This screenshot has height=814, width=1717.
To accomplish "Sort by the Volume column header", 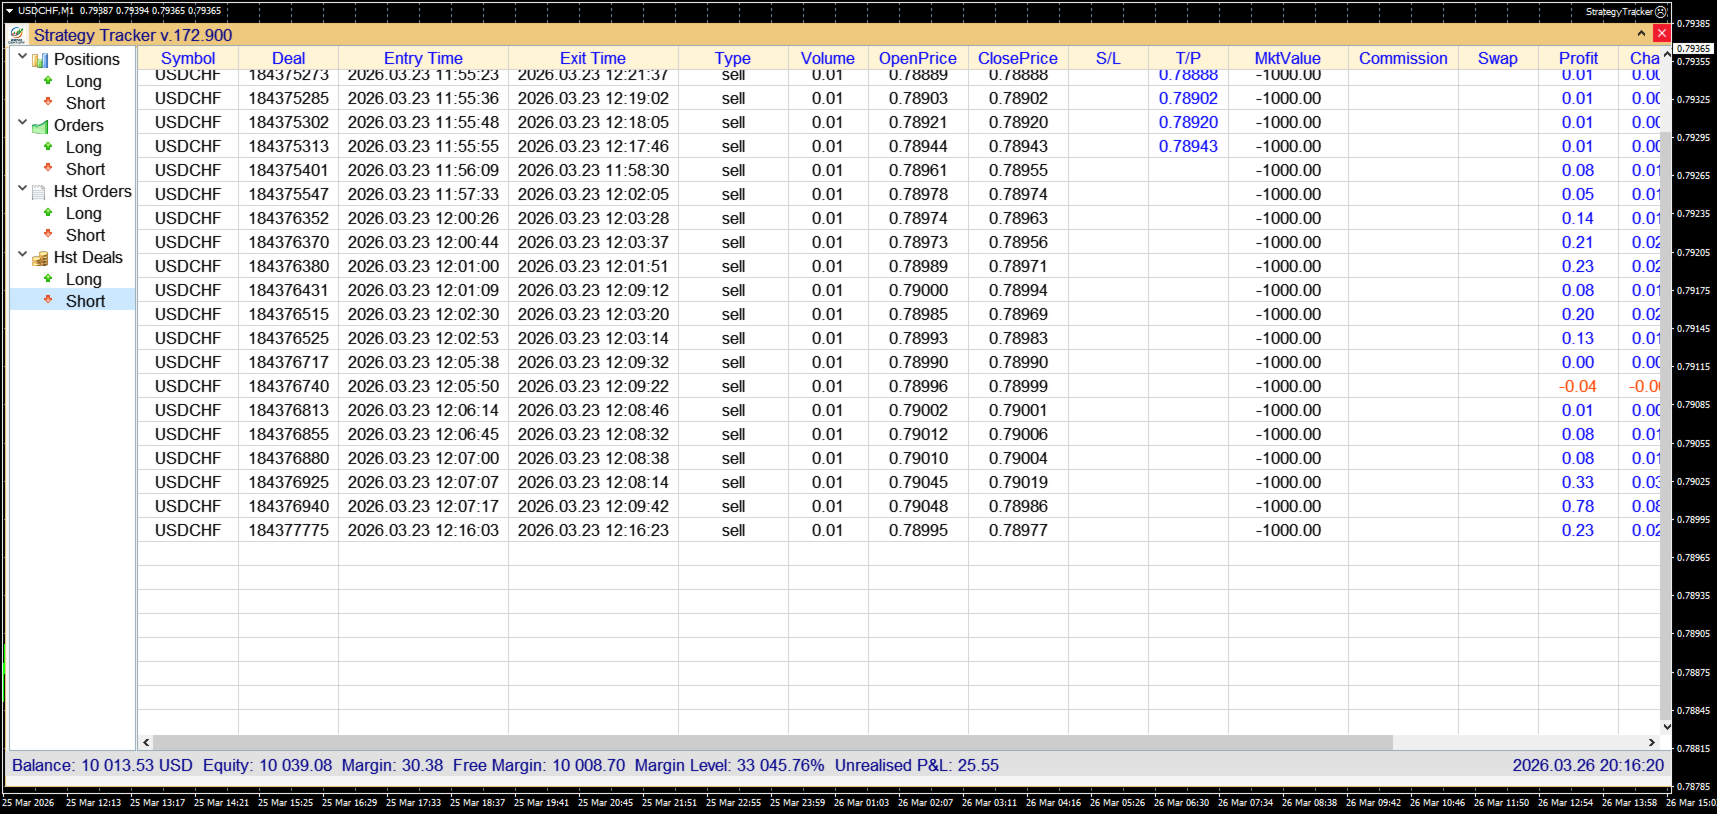I will click(828, 58).
